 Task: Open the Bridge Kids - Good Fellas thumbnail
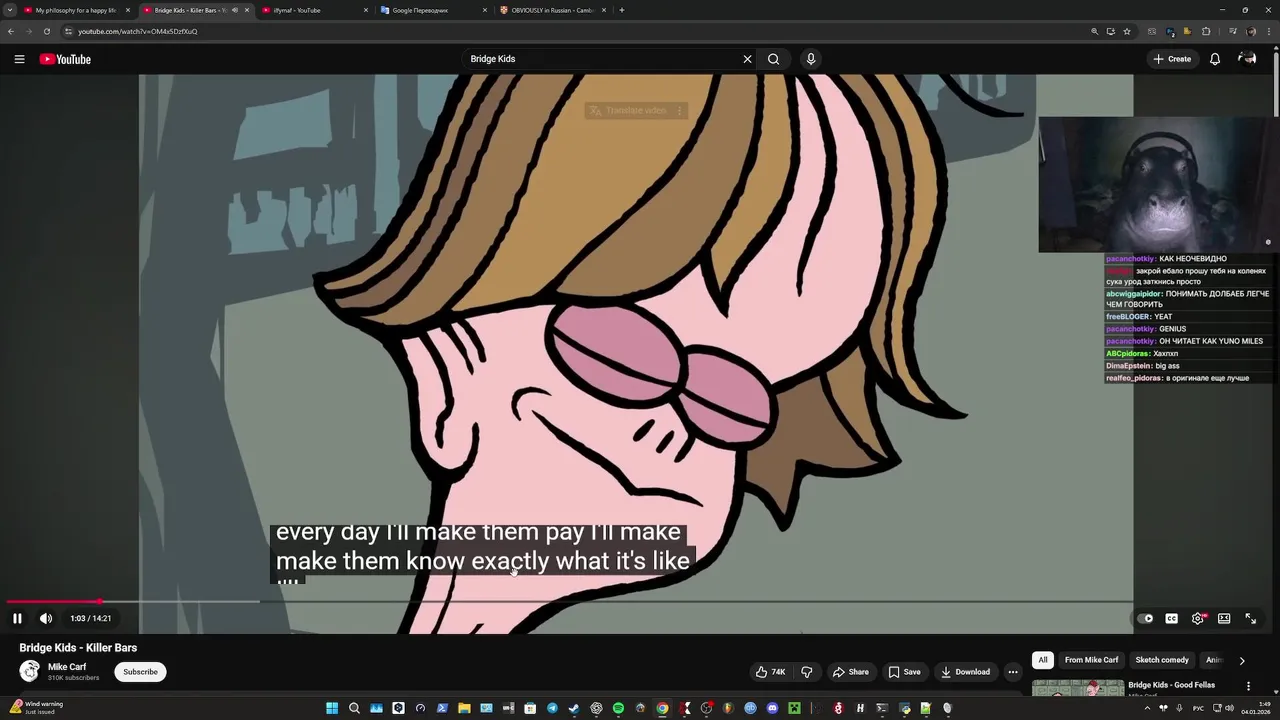(1078, 688)
